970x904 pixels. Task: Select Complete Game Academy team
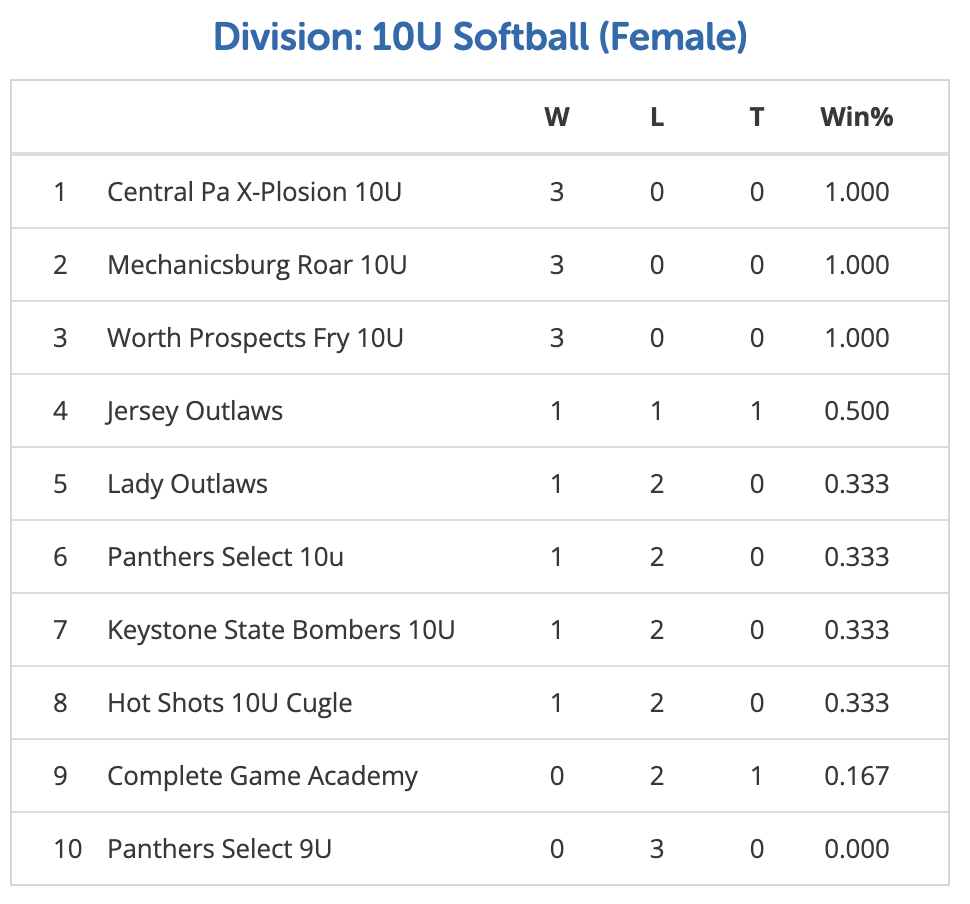coord(262,776)
